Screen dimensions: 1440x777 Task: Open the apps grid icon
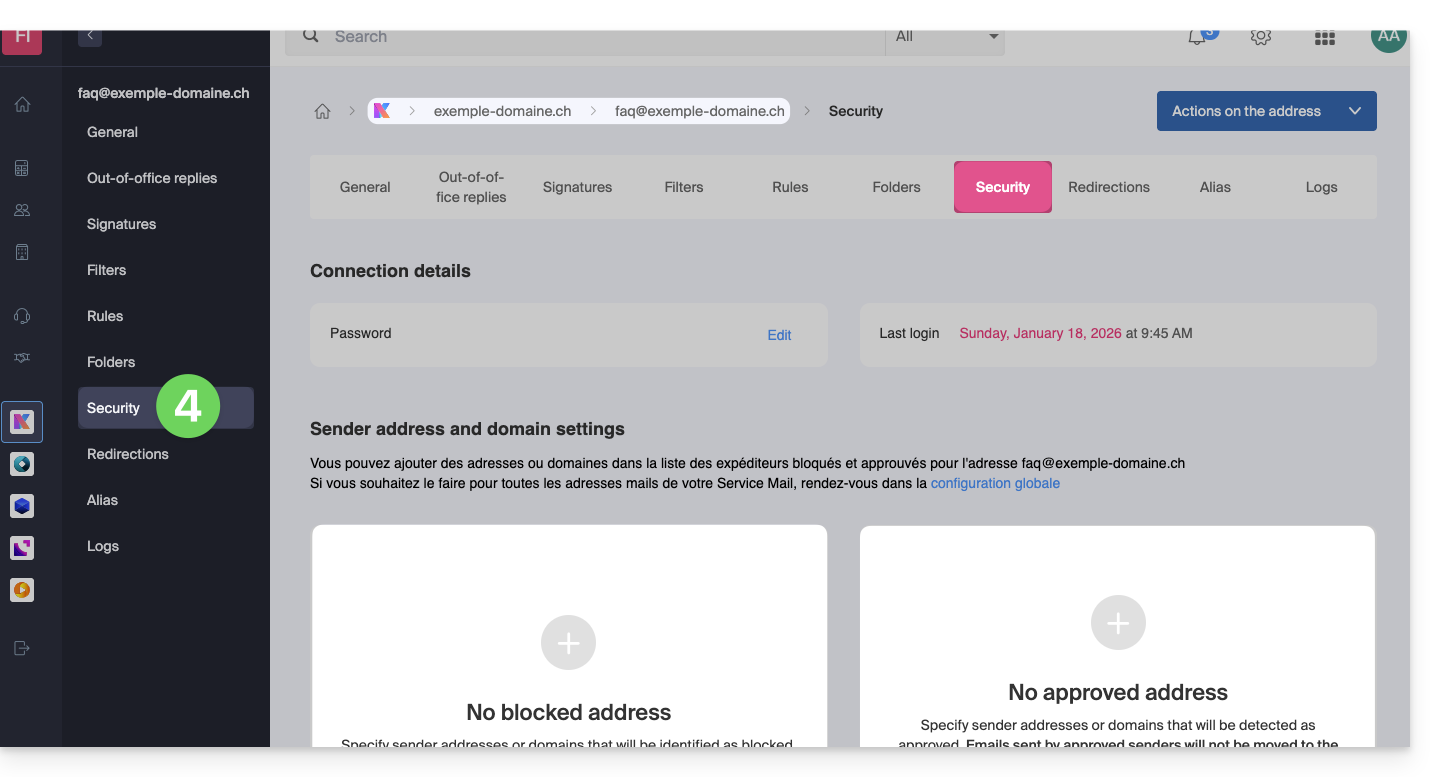click(x=1325, y=38)
